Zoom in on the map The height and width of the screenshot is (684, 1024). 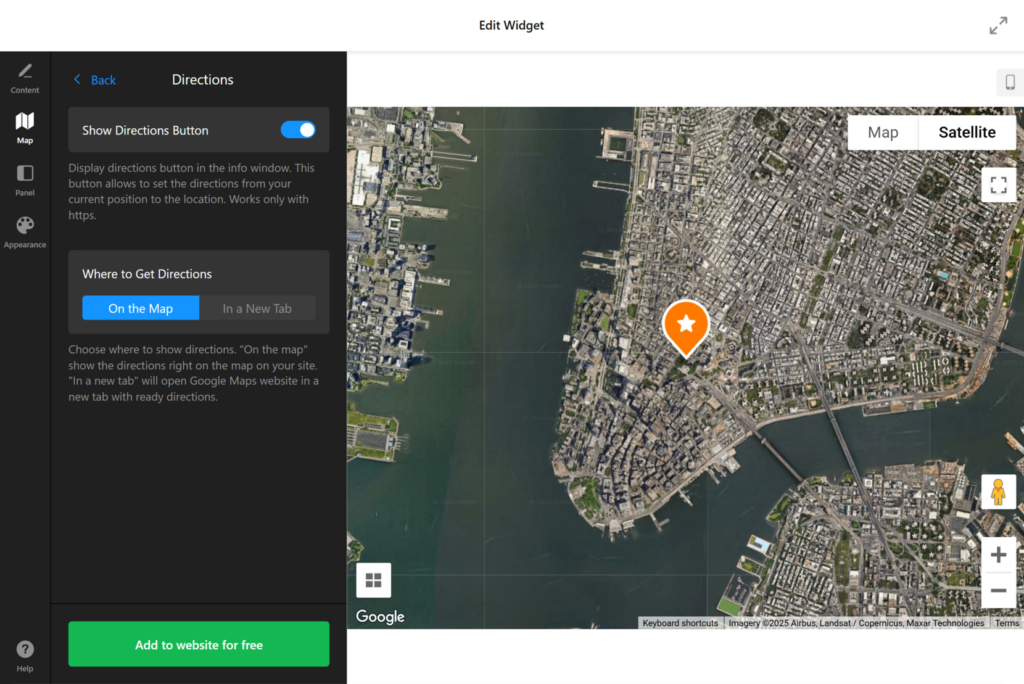click(998, 554)
